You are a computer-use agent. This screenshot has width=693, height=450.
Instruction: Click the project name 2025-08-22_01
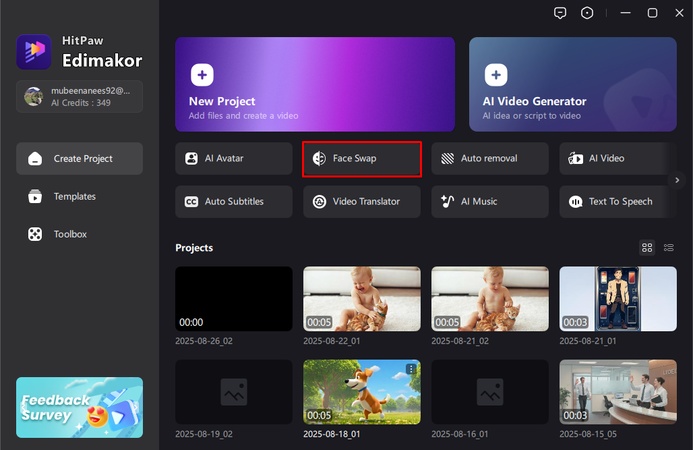(331, 341)
